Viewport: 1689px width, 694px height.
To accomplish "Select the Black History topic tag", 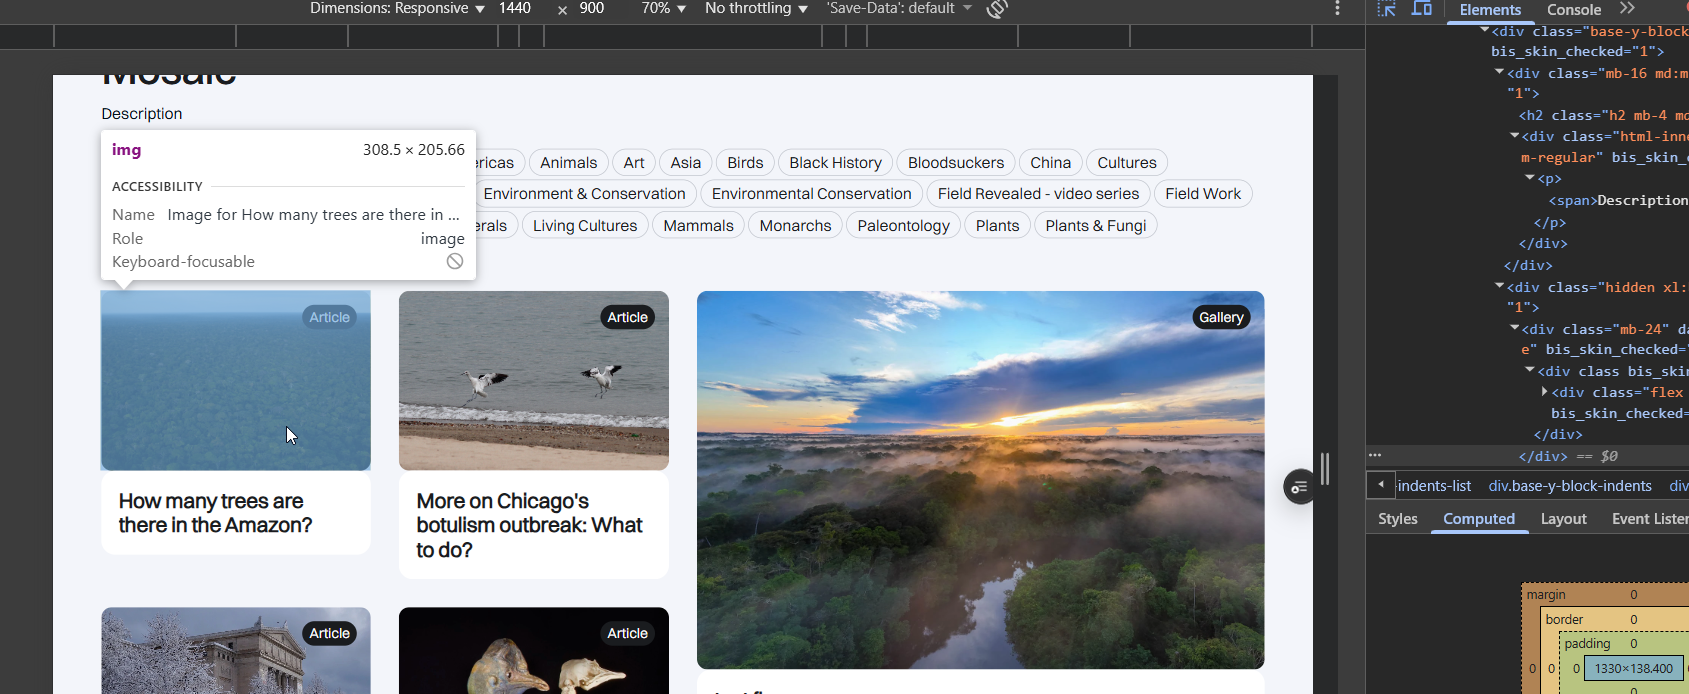I will (x=835, y=163).
